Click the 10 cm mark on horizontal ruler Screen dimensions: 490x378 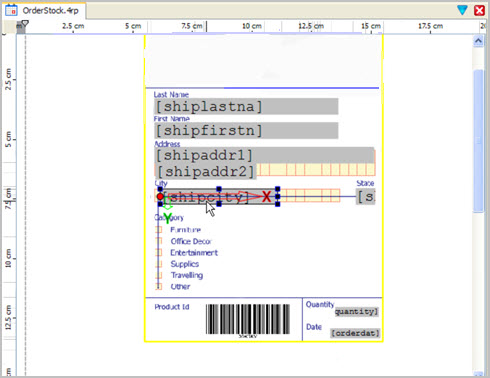252,26
